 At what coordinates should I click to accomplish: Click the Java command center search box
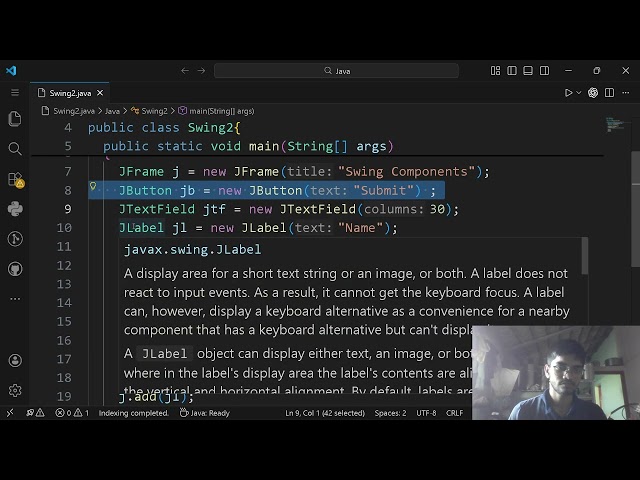coord(336,71)
